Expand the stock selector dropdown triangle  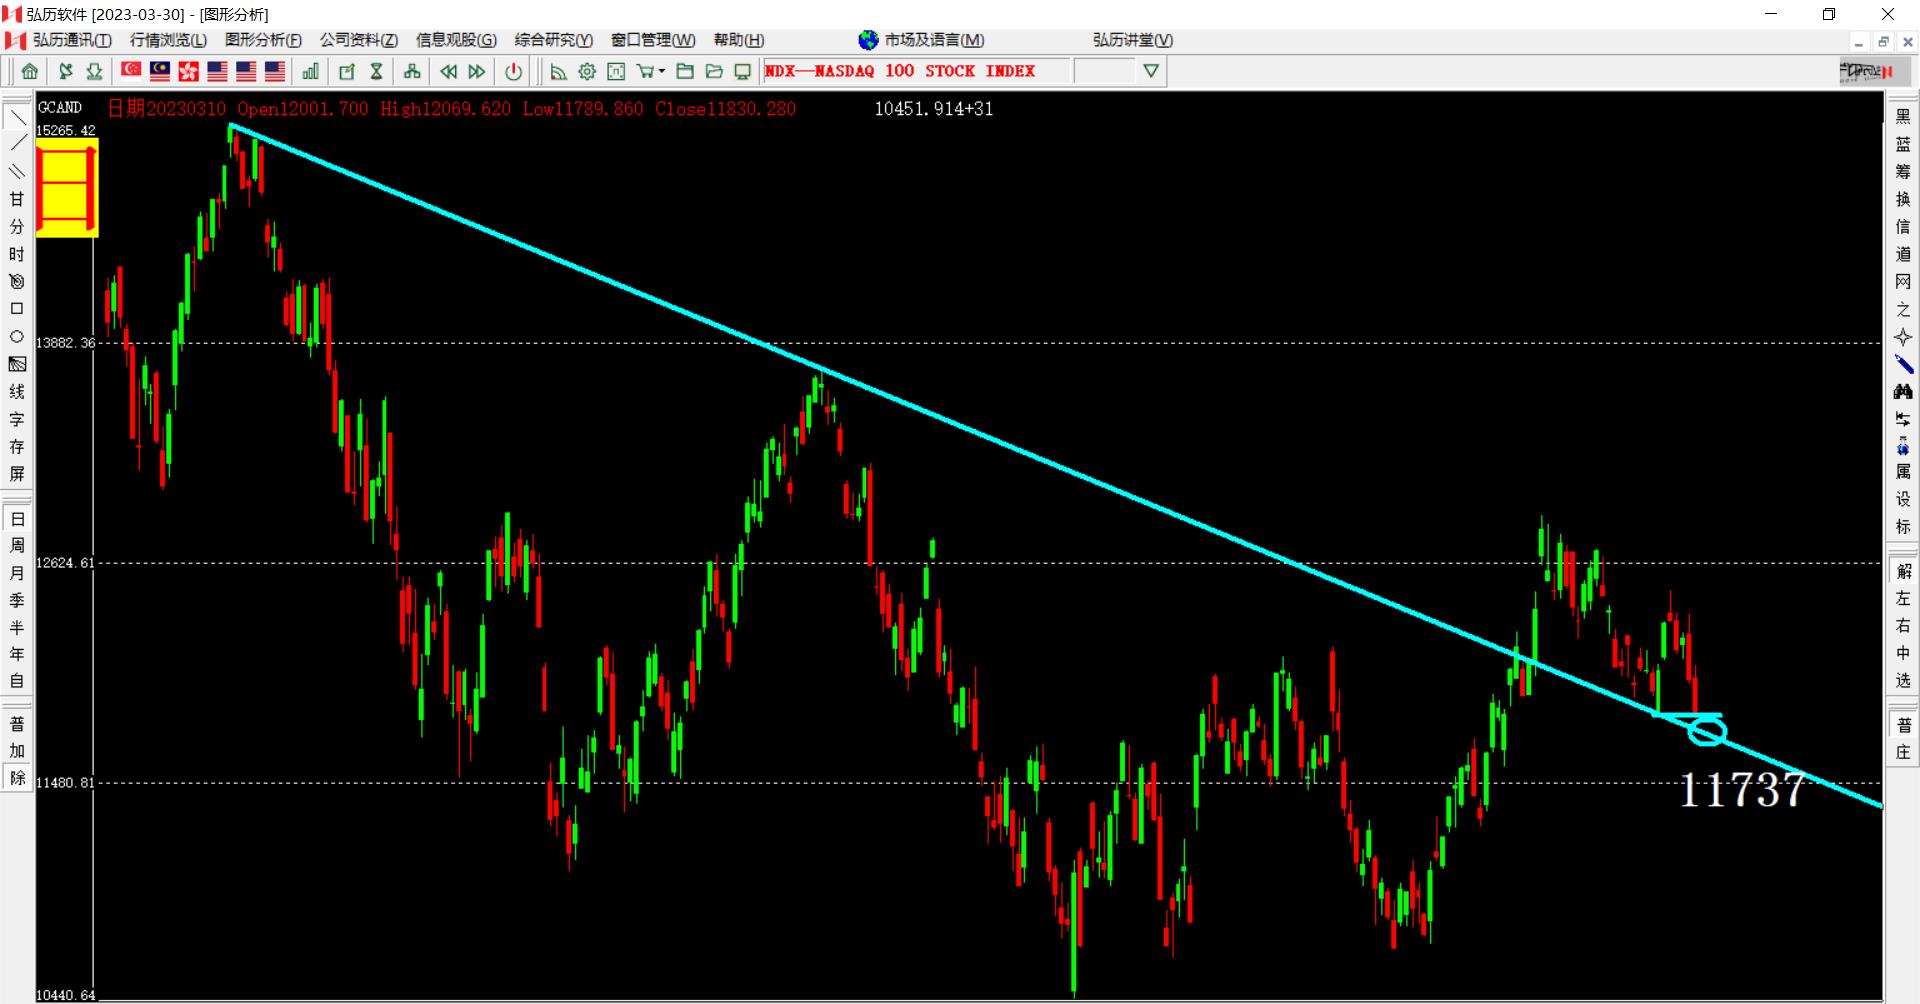coord(1151,71)
